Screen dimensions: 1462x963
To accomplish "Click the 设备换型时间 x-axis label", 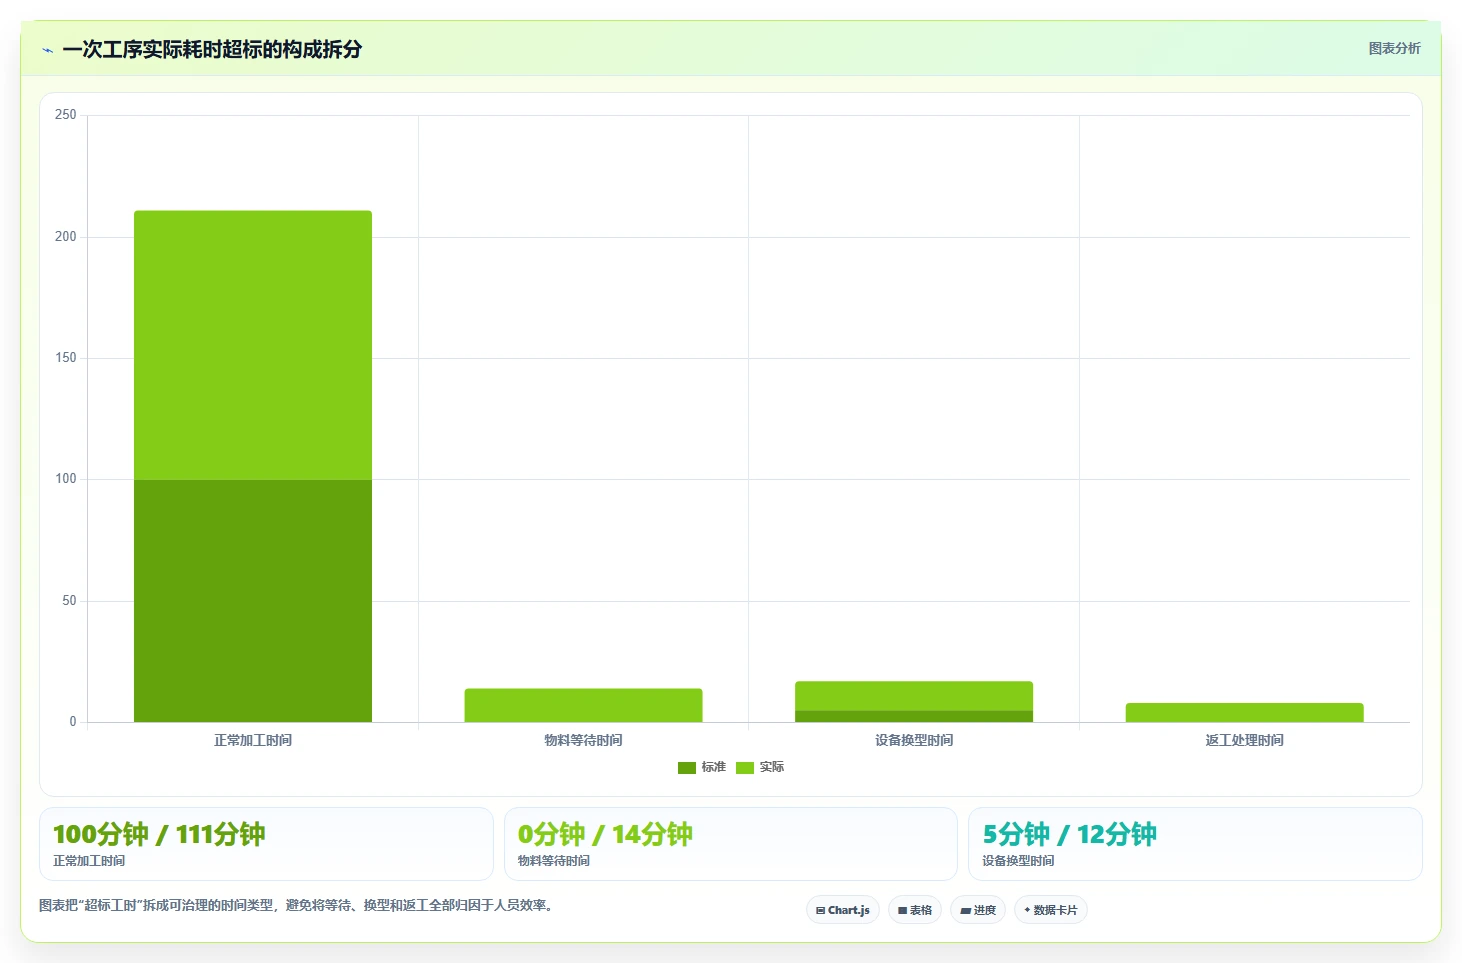I will 914,740.
